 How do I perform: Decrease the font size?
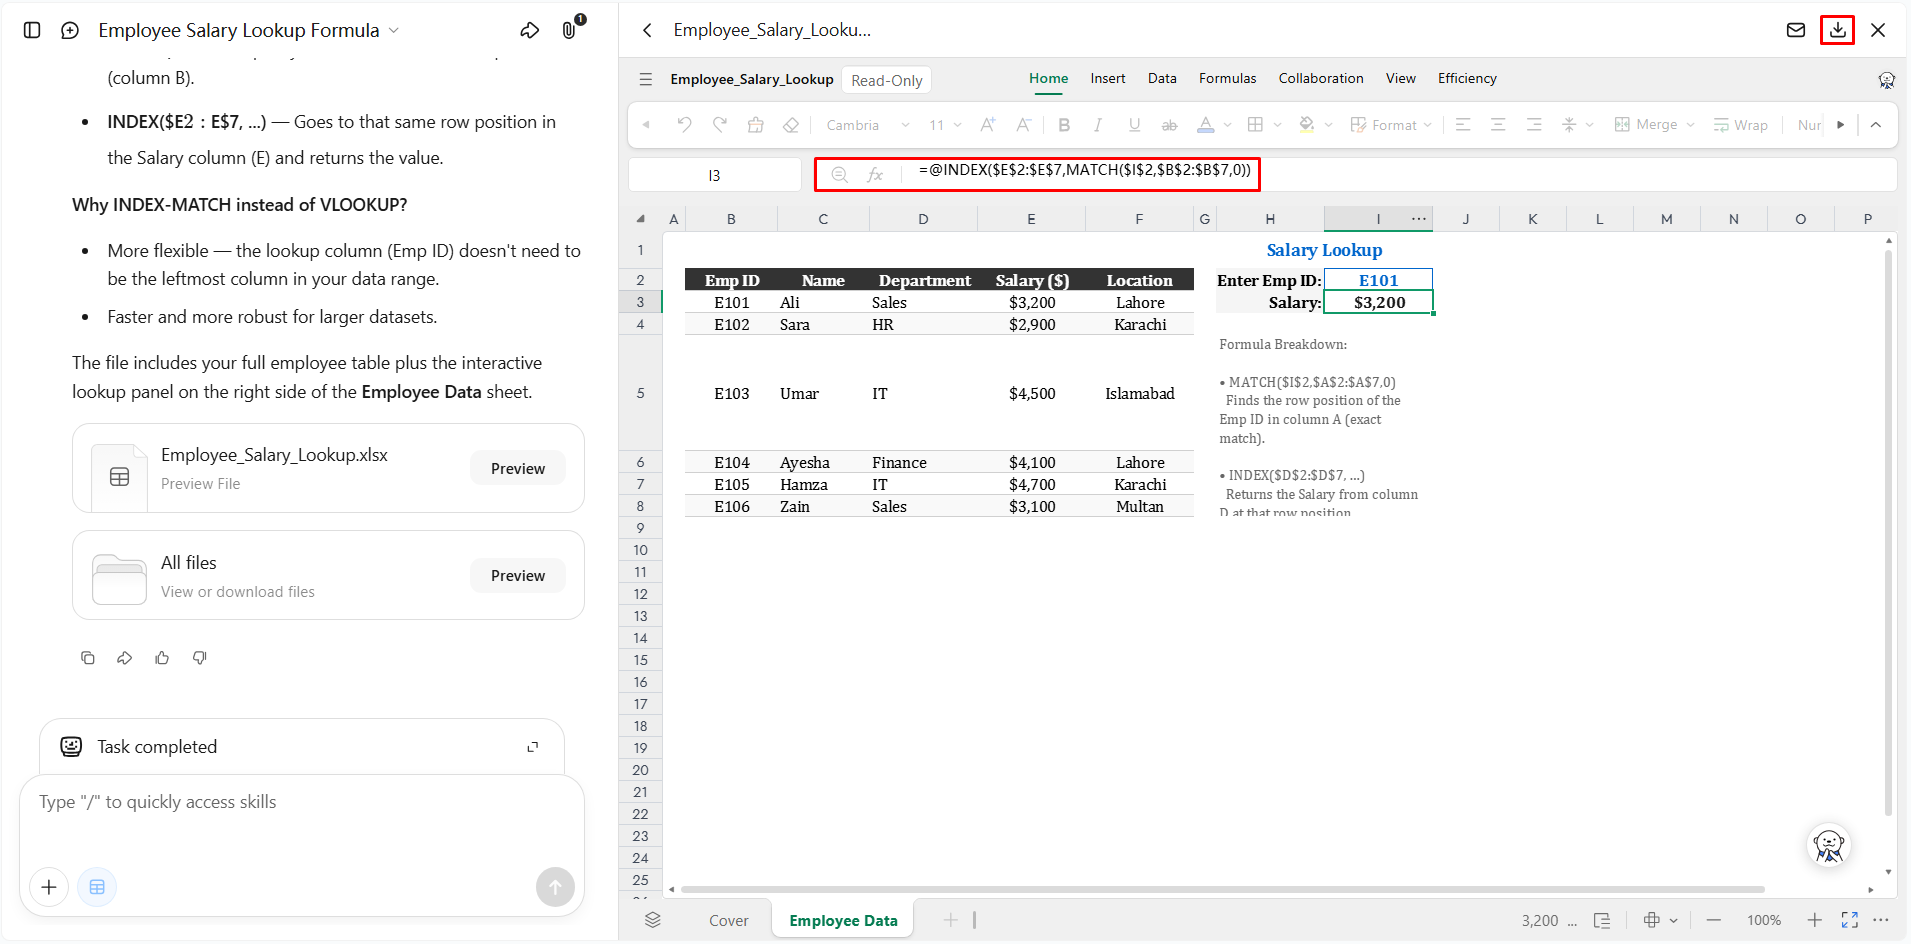1023,125
